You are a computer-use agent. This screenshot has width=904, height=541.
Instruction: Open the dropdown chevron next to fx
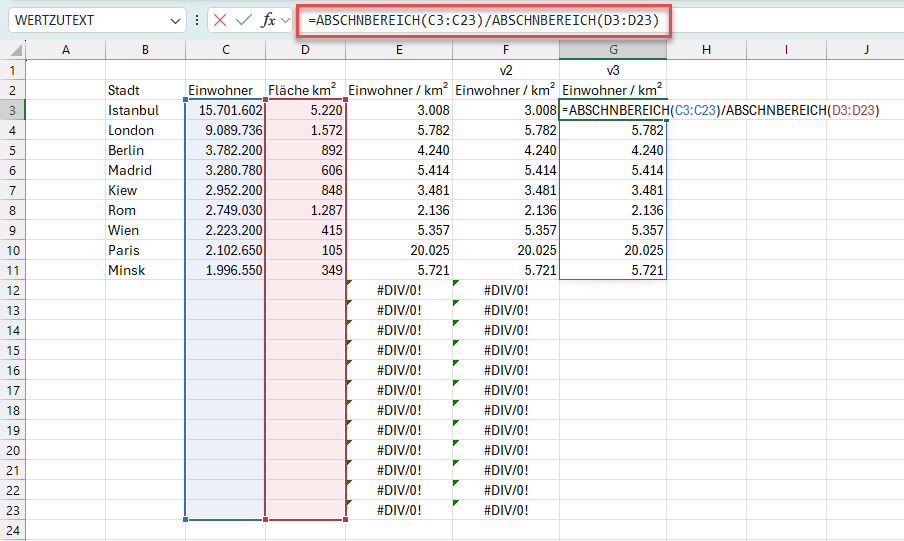click(x=286, y=20)
